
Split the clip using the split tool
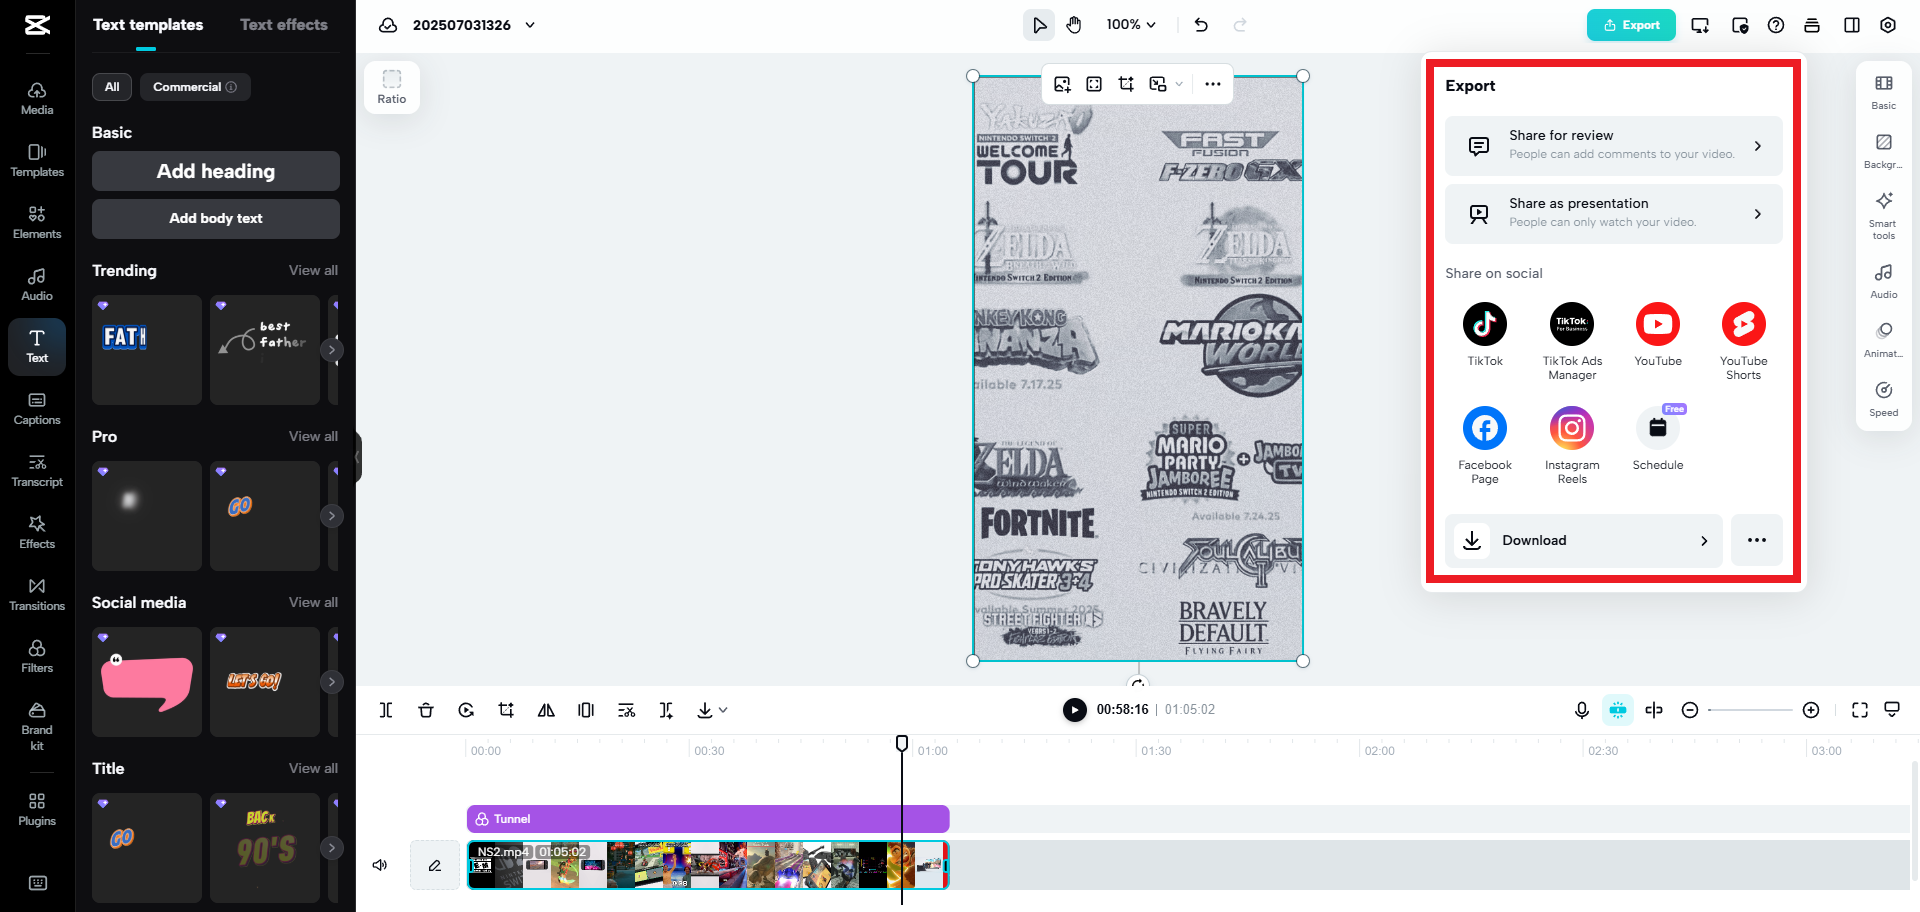[x=386, y=710]
